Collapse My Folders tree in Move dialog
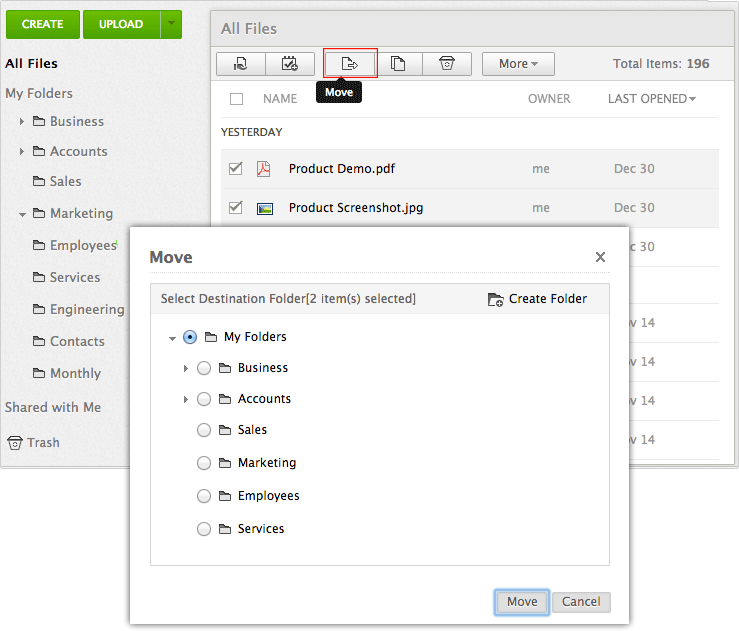 click(x=172, y=338)
